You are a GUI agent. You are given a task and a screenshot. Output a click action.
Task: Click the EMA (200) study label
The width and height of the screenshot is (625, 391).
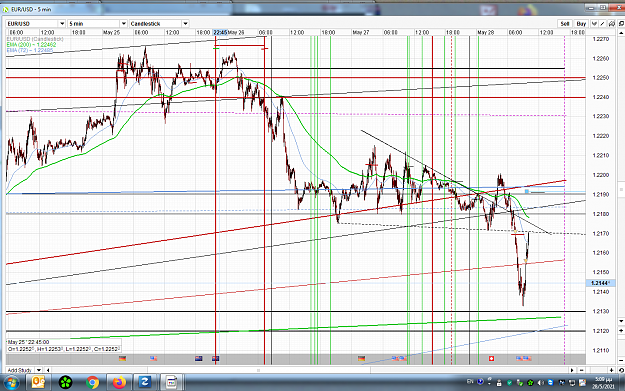(x=31, y=45)
